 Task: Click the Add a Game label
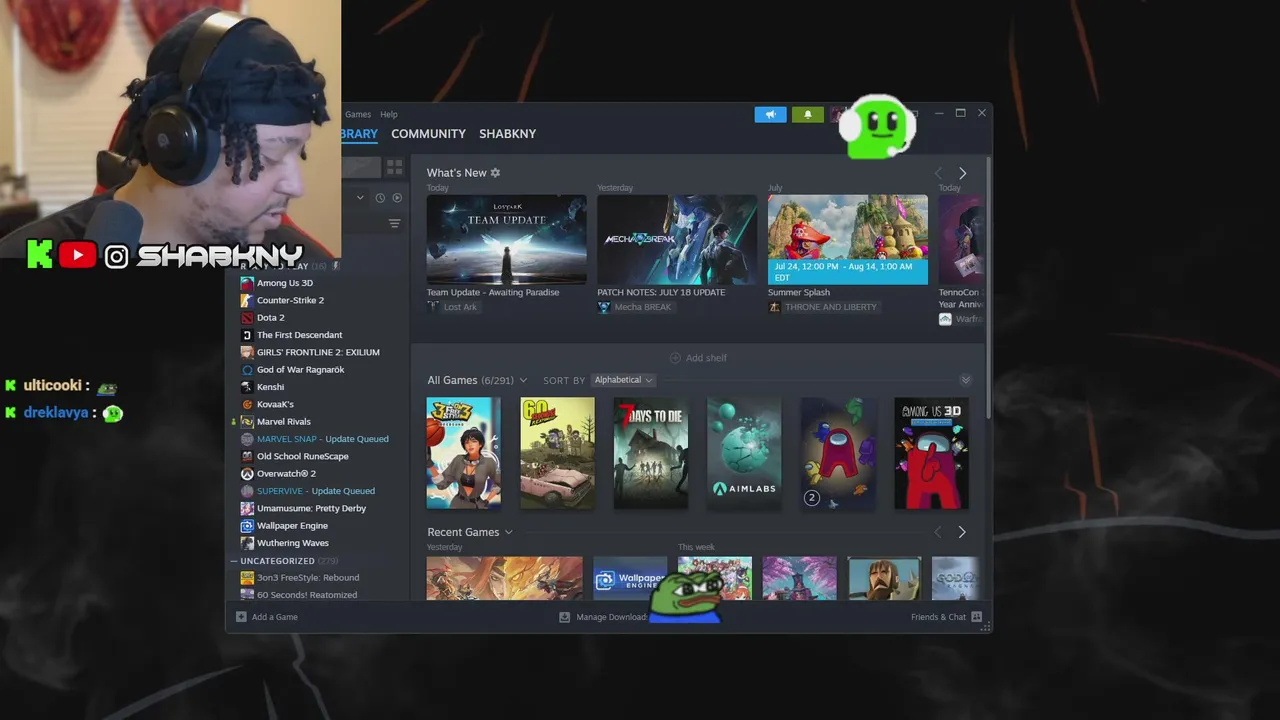[275, 617]
